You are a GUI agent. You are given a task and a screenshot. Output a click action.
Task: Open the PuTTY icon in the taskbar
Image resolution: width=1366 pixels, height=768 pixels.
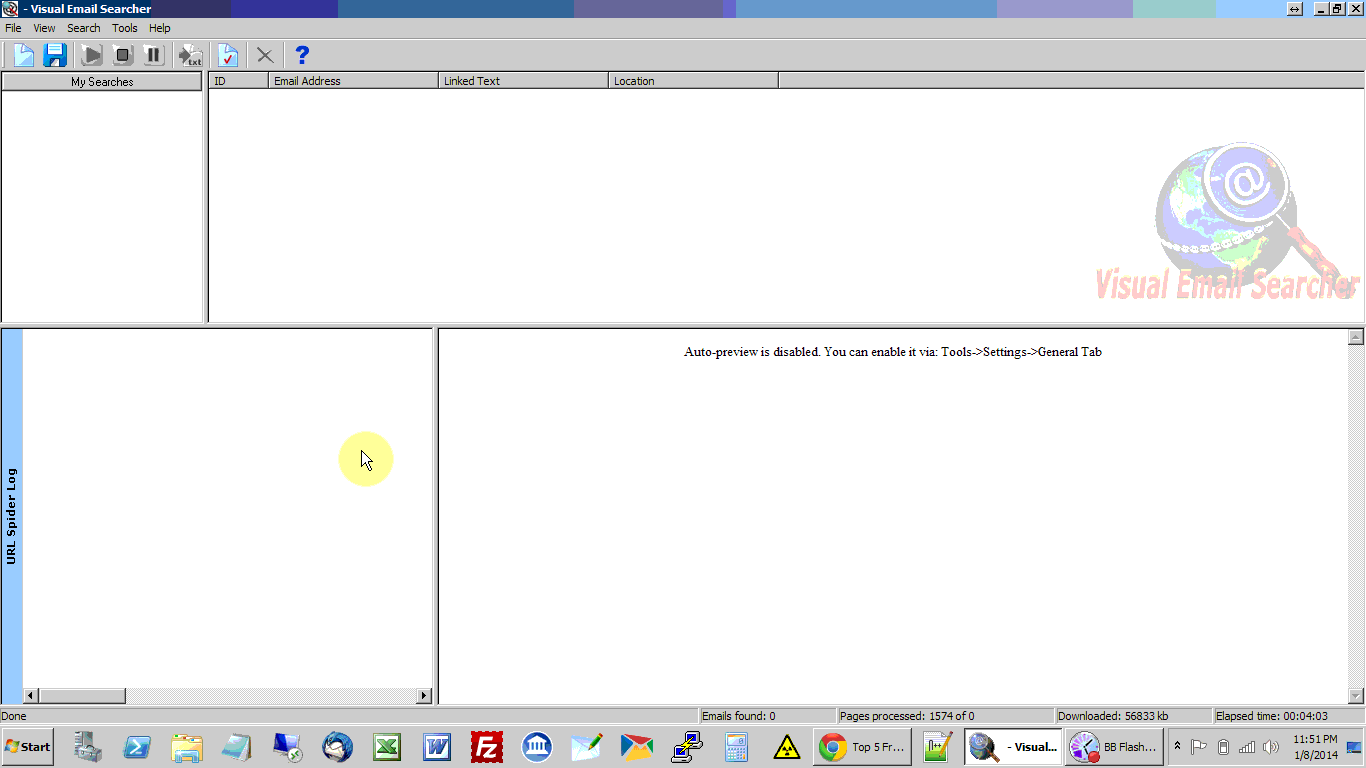[687, 747]
